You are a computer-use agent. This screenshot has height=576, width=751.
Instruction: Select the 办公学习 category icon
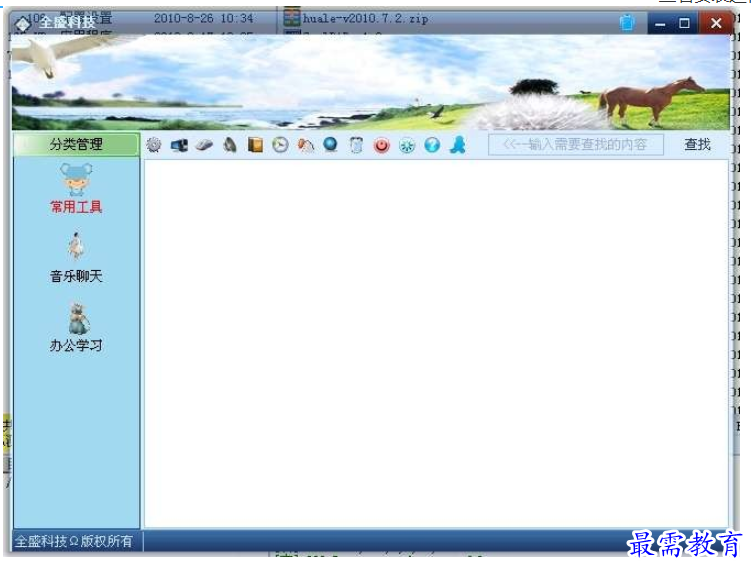[77, 318]
